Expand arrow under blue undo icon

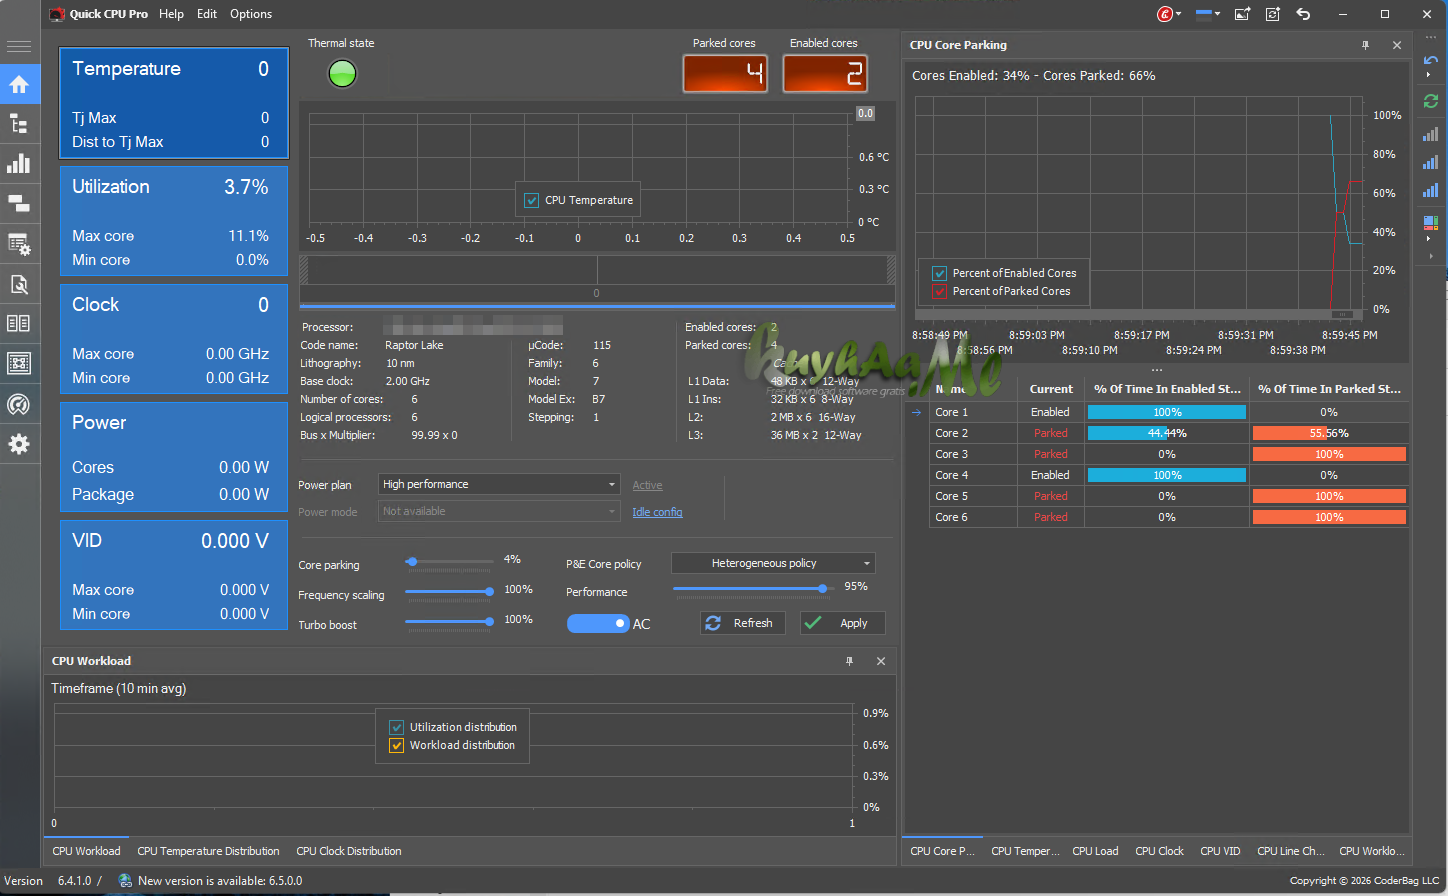click(1428, 76)
